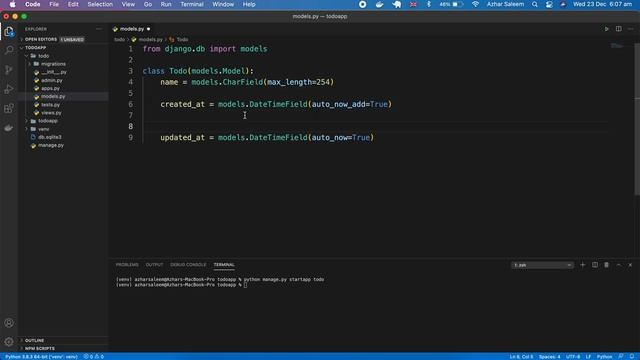Click in the terminal prompt line
The image size is (640, 360).
click(245, 285)
